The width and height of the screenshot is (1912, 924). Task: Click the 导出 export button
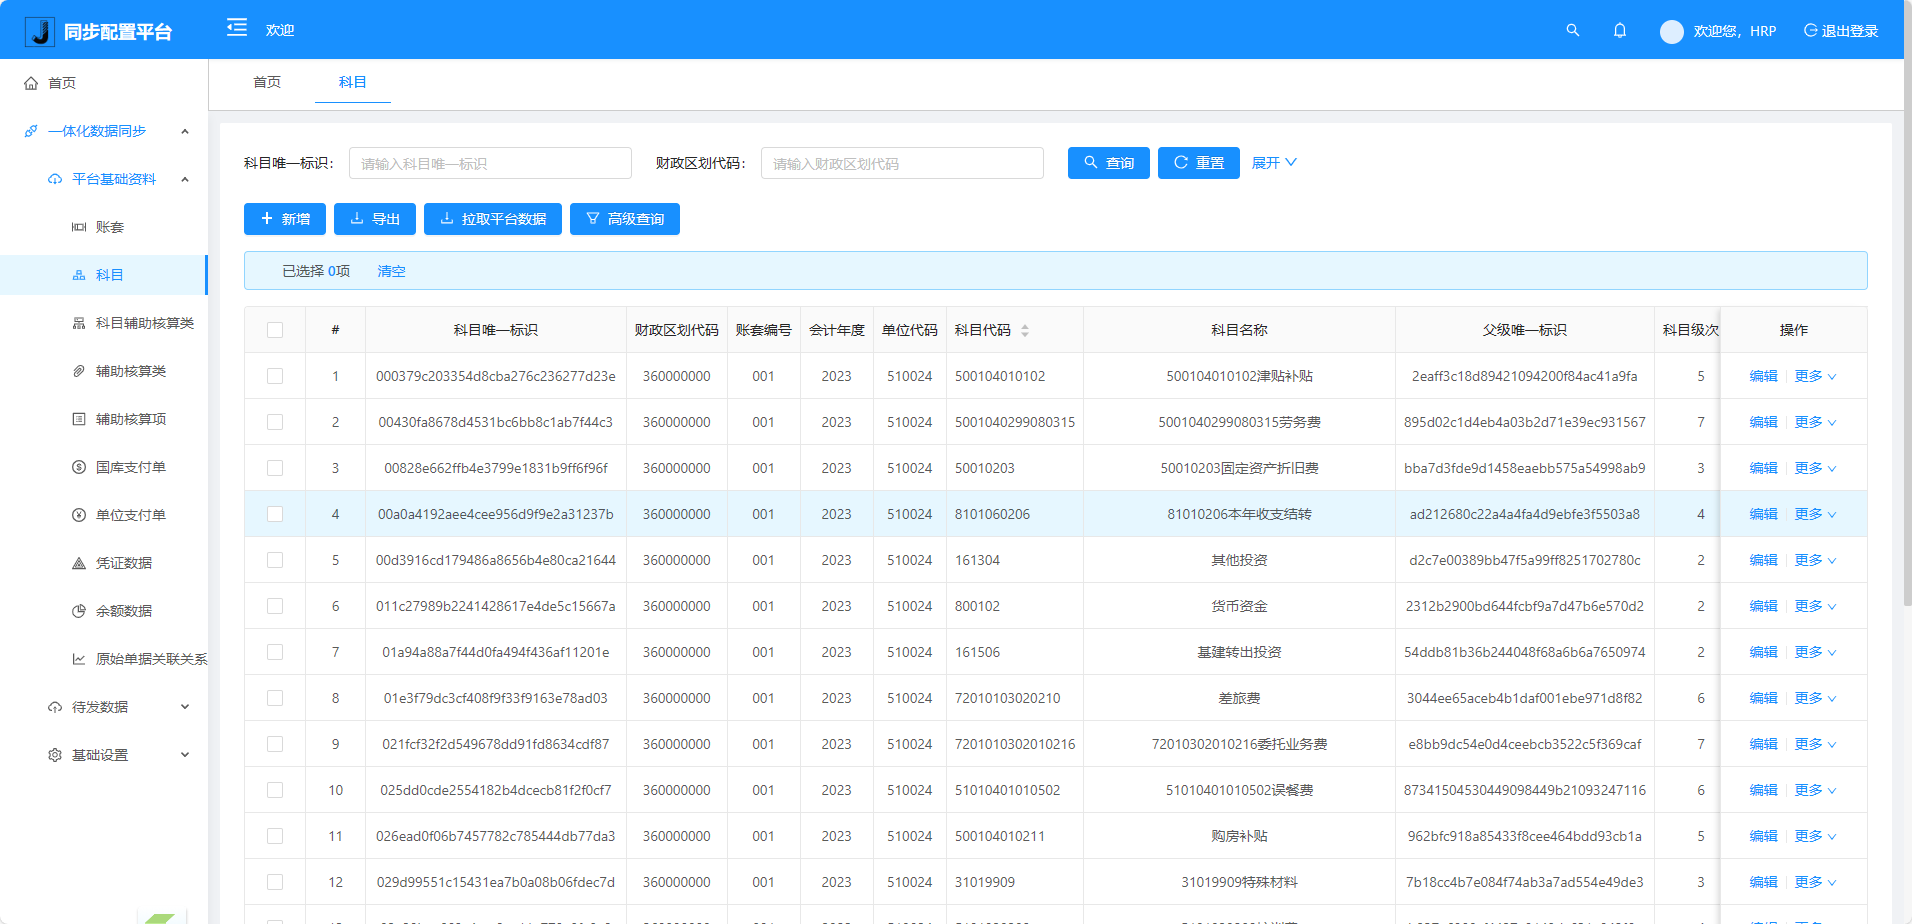[375, 219]
